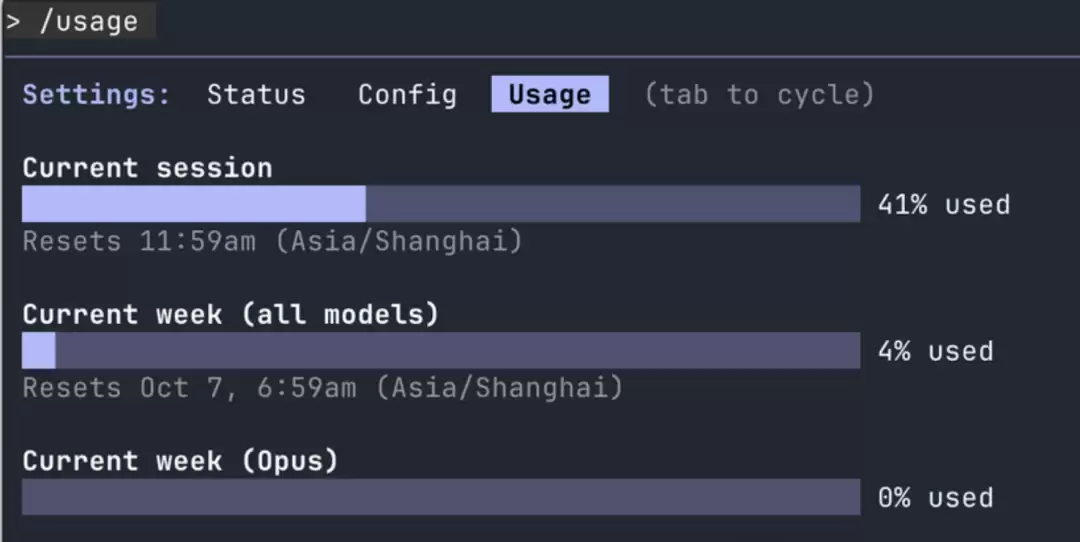
Task: Click the Current week (Opus) heading
Action: coord(180,461)
